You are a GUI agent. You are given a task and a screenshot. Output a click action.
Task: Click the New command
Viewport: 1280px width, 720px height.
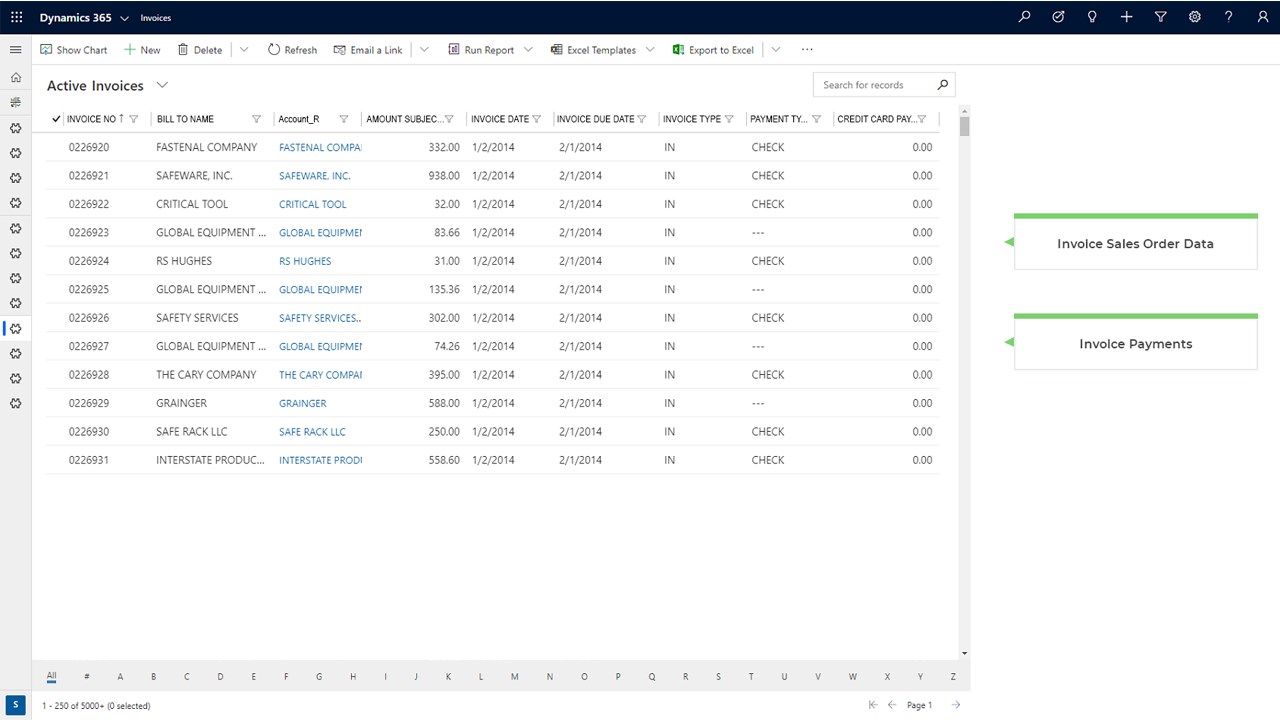[x=142, y=50]
